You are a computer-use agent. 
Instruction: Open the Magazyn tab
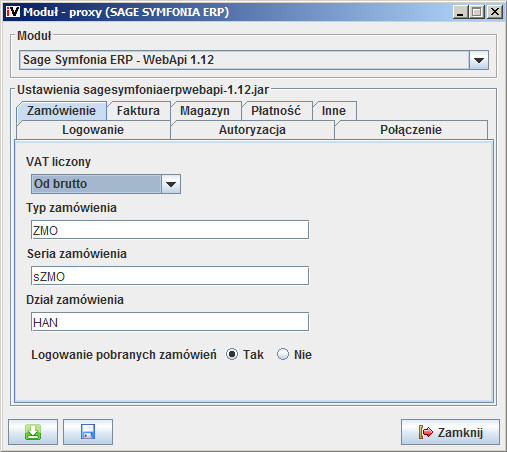pos(205,111)
